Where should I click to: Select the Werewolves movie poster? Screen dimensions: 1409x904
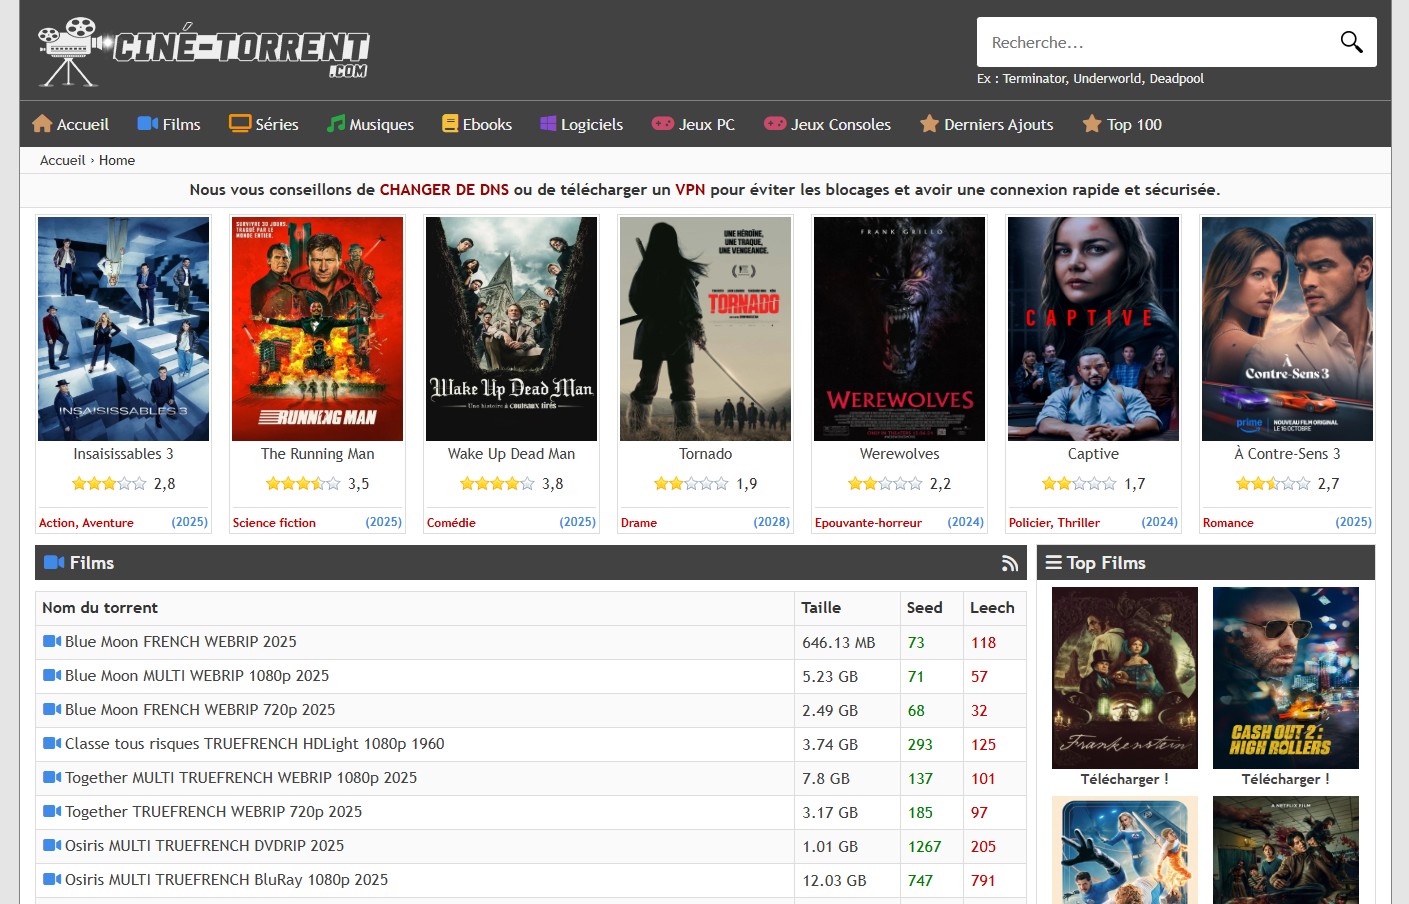tap(899, 329)
